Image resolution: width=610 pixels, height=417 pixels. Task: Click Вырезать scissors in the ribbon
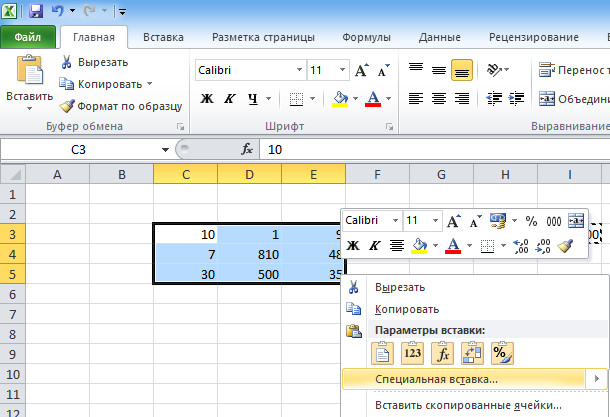click(x=67, y=62)
